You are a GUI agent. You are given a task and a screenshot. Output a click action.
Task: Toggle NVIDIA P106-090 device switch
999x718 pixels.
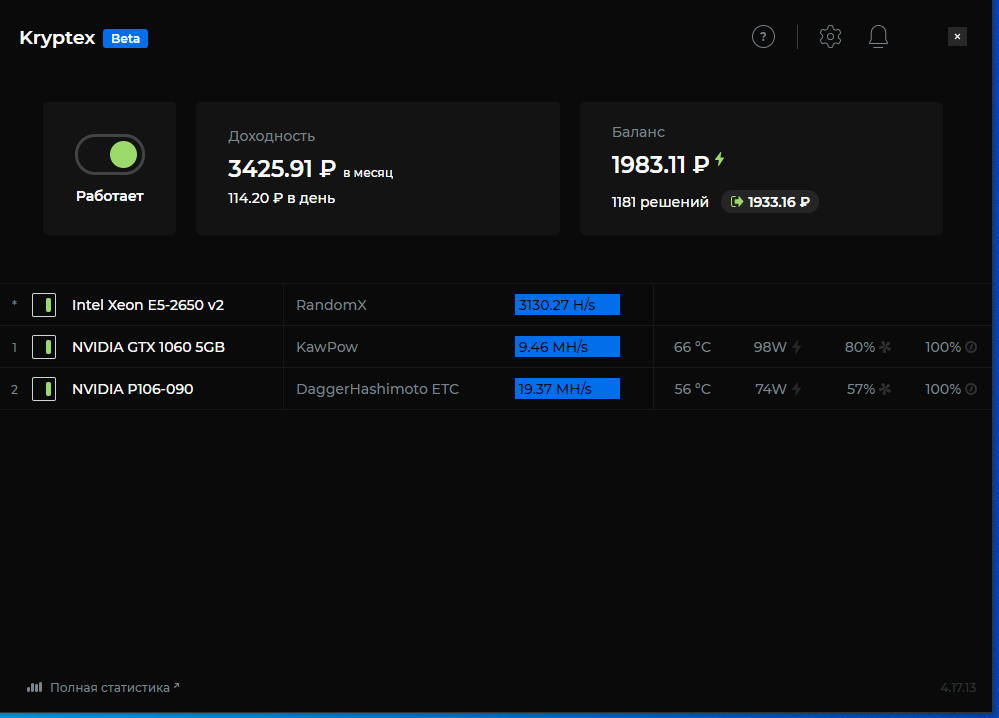pyautogui.click(x=44, y=389)
